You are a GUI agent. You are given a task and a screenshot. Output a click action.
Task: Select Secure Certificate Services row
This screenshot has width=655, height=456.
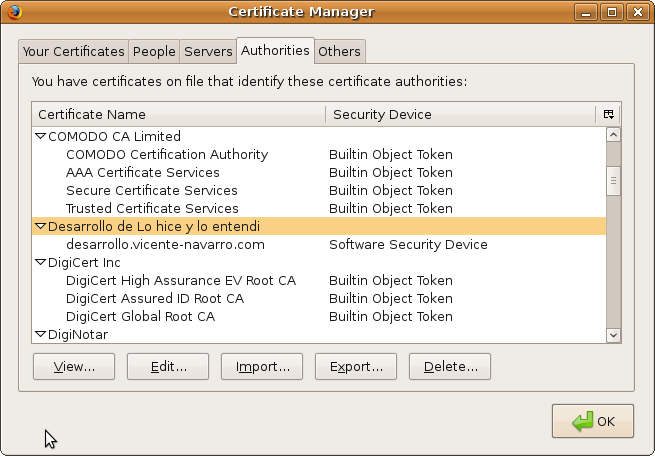(319, 190)
